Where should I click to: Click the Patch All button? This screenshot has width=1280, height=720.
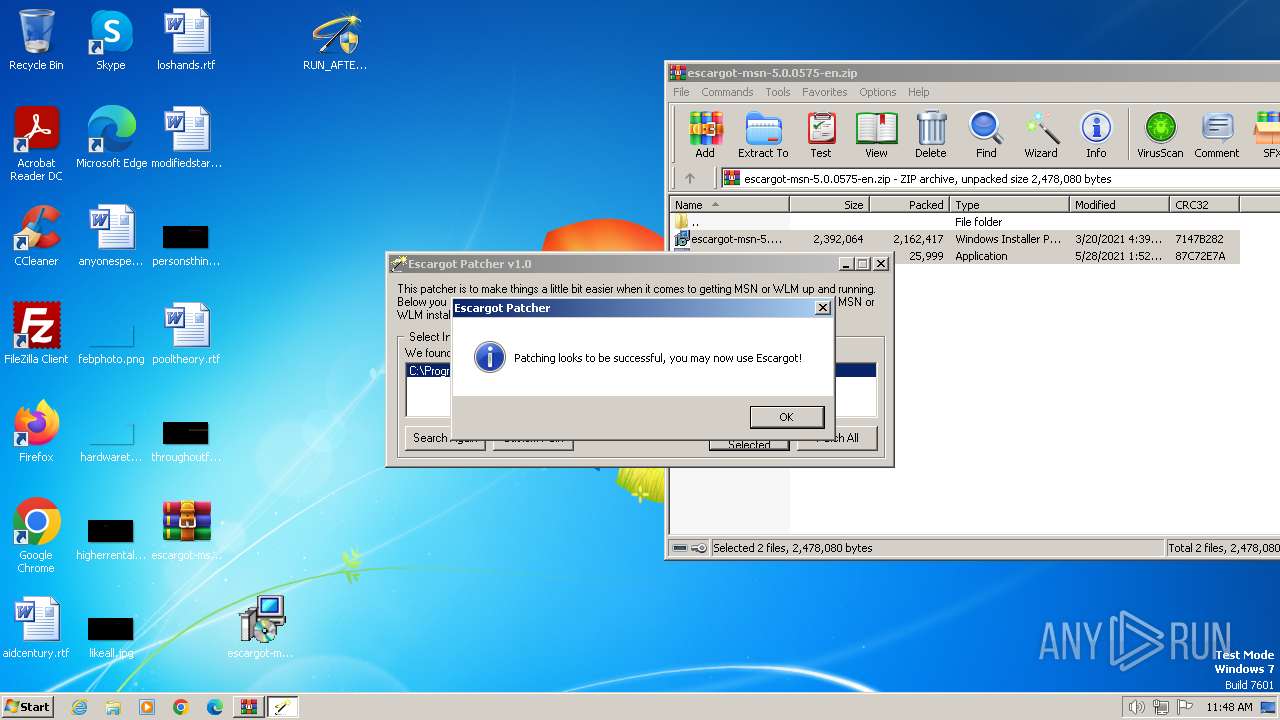837,438
